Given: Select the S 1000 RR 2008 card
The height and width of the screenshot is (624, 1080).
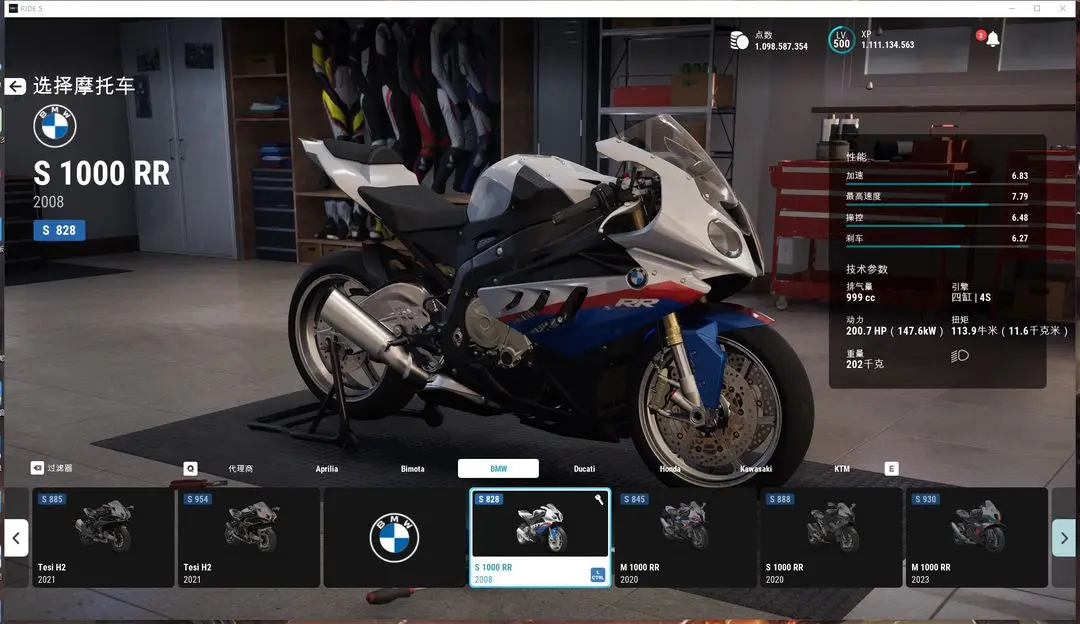Looking at the screenshot, I should coord(540,537).
